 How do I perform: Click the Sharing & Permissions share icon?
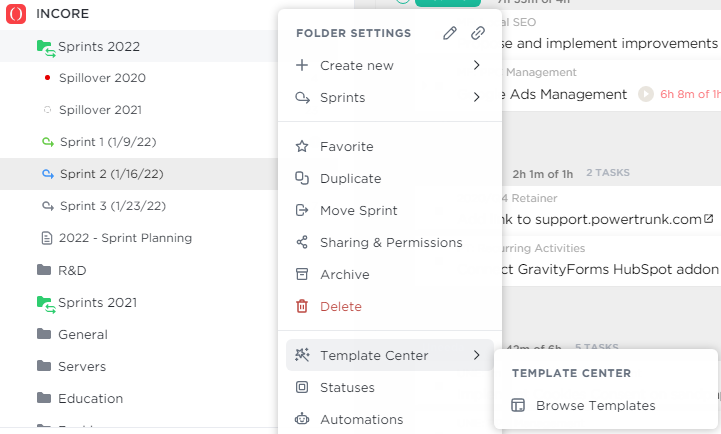[302, 242]
